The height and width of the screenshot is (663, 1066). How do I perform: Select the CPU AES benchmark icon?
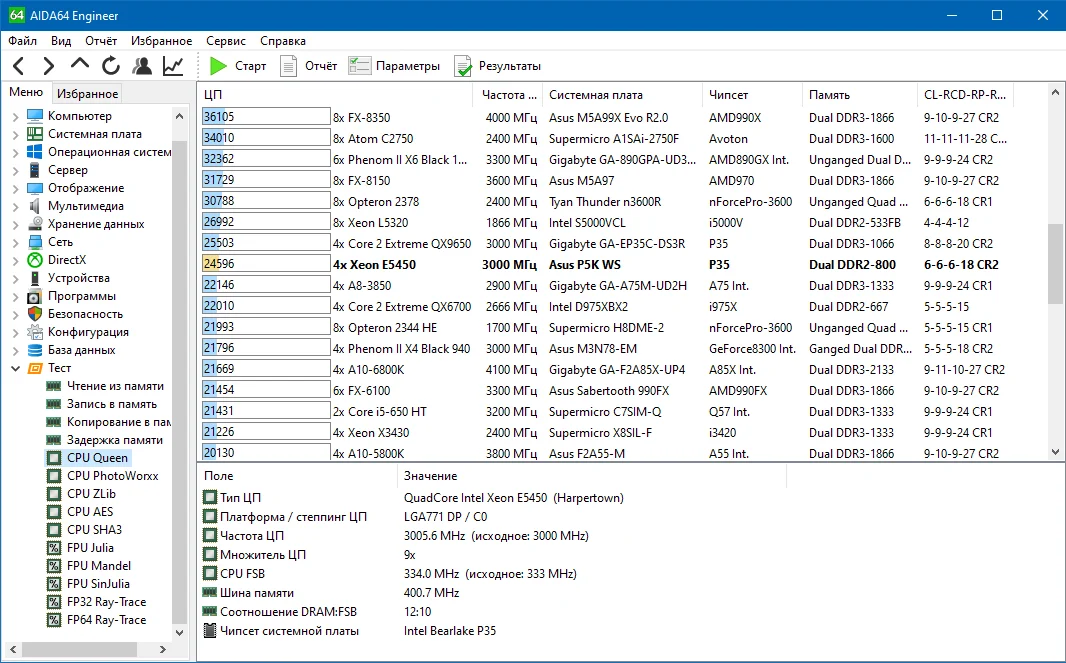click(54, 512)
